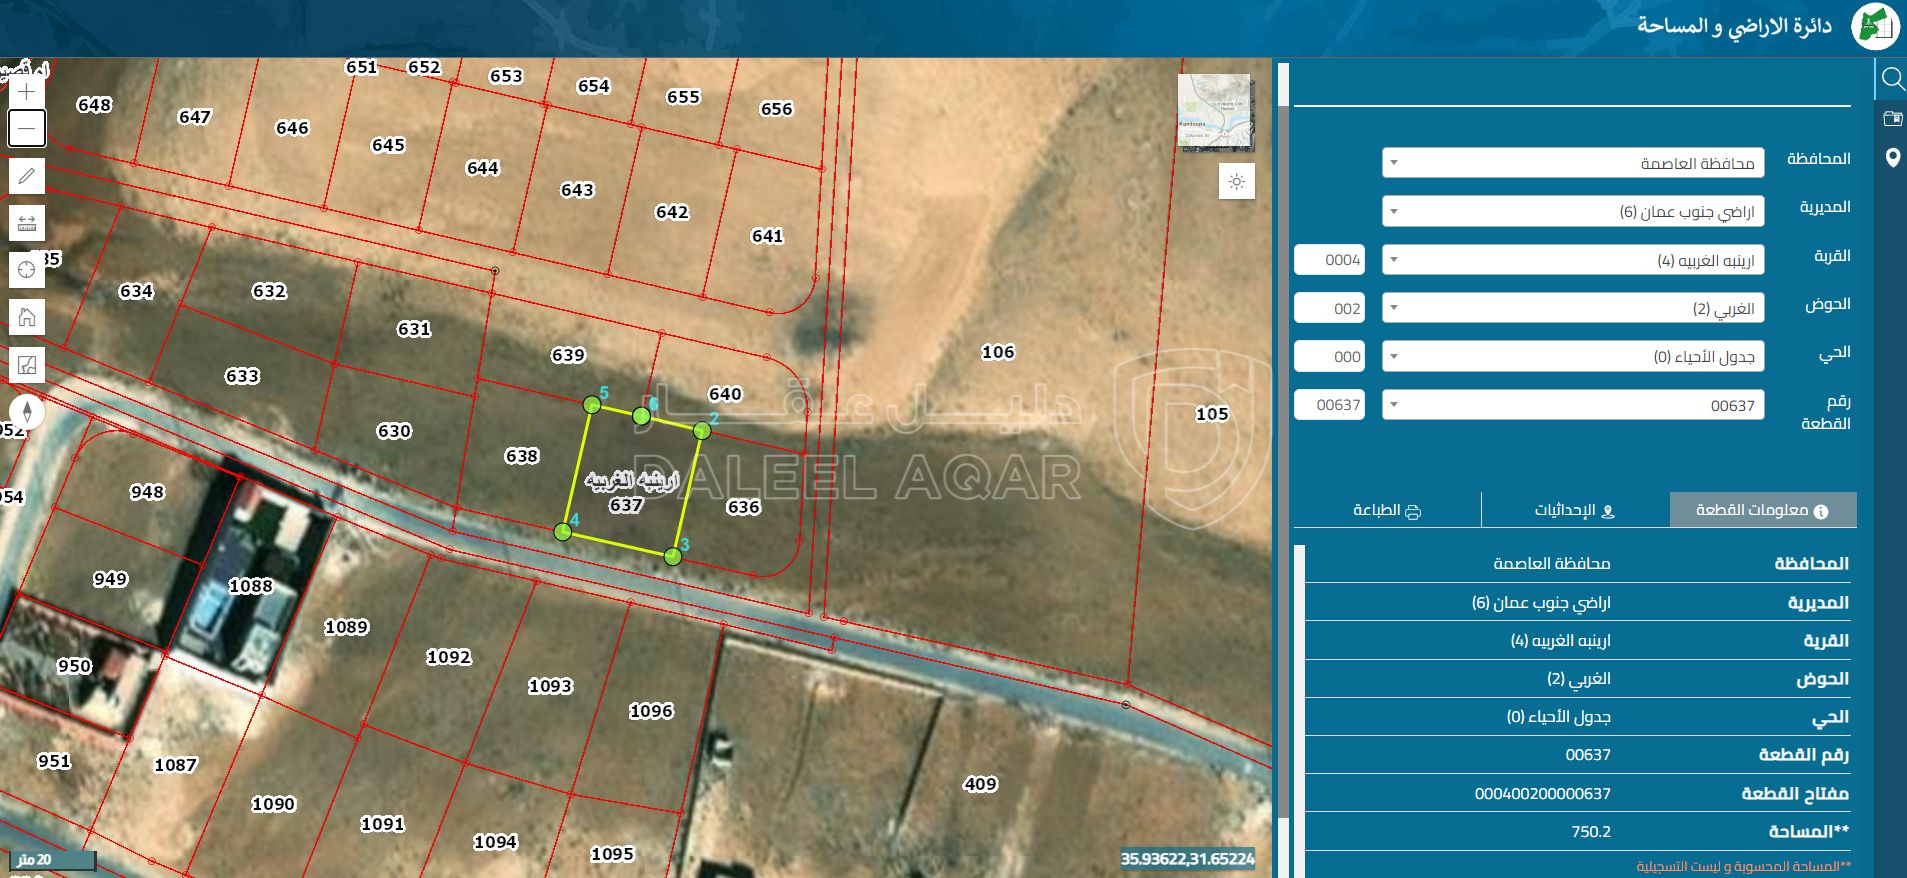
Task: Expand the المديرية directorate dropdown
Action: click(1573, 211)
